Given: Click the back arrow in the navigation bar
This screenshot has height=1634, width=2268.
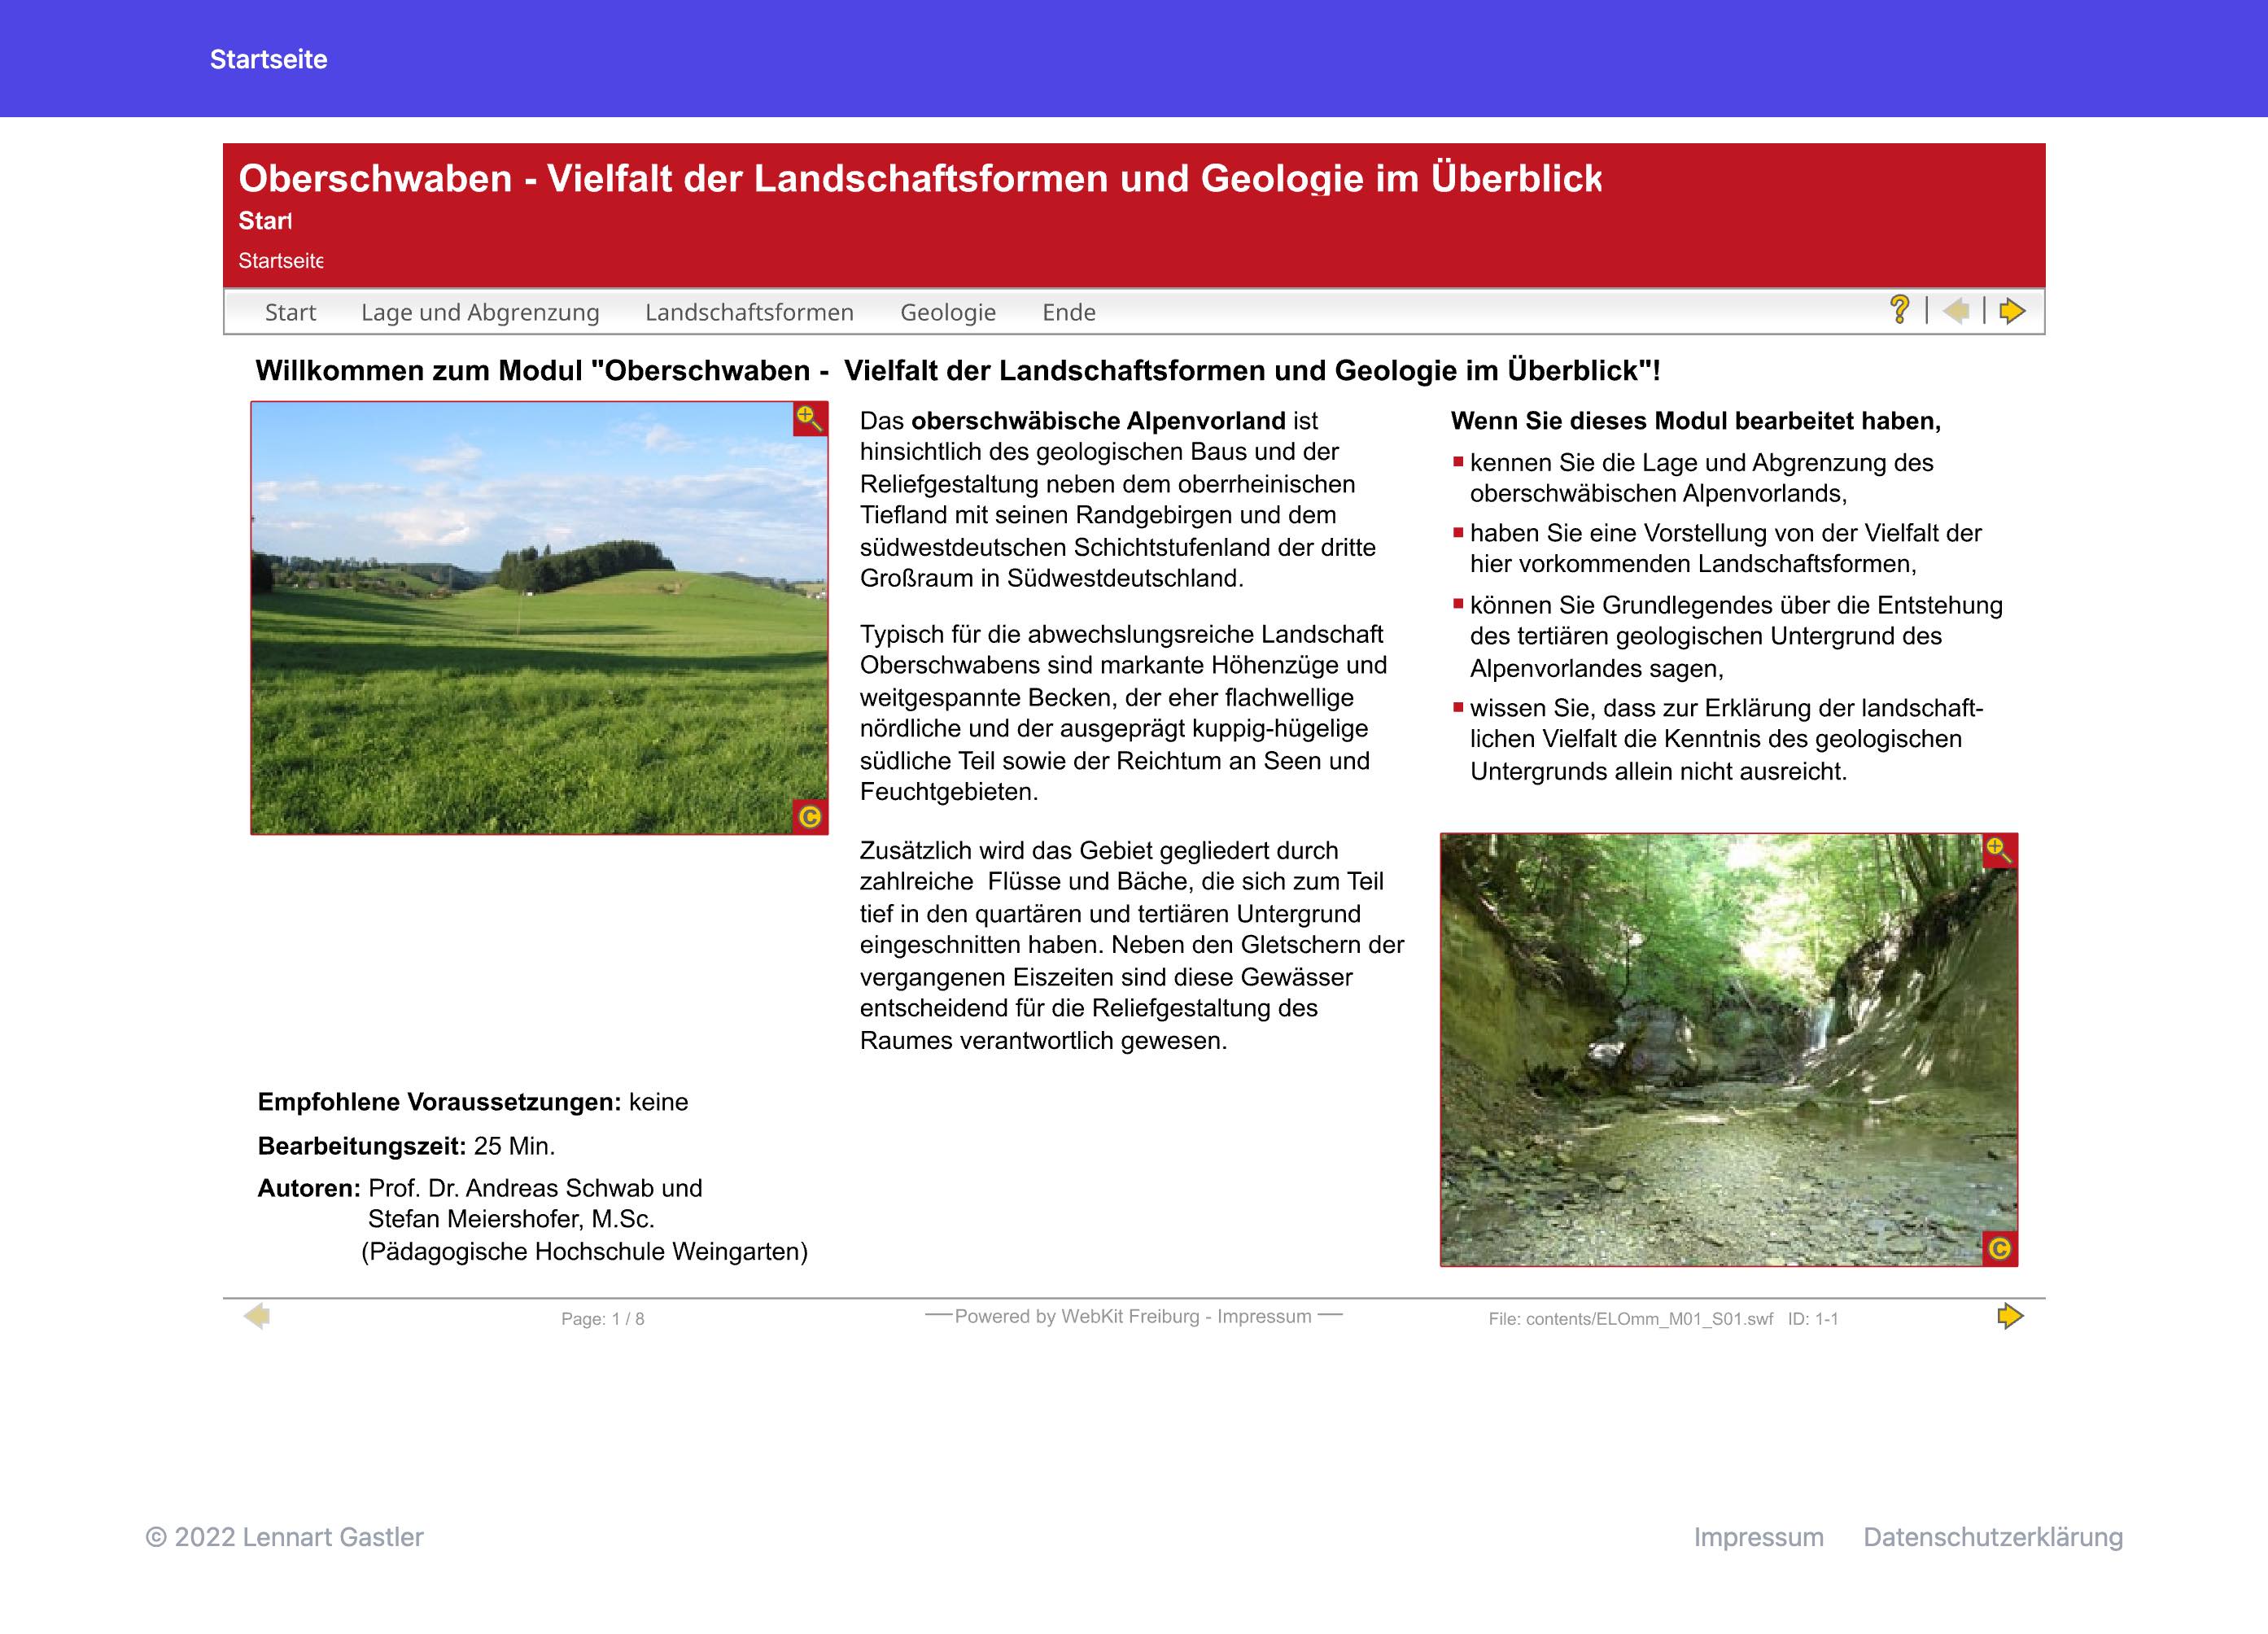Looking at the screenshot, I should (x=1955, y=311).
